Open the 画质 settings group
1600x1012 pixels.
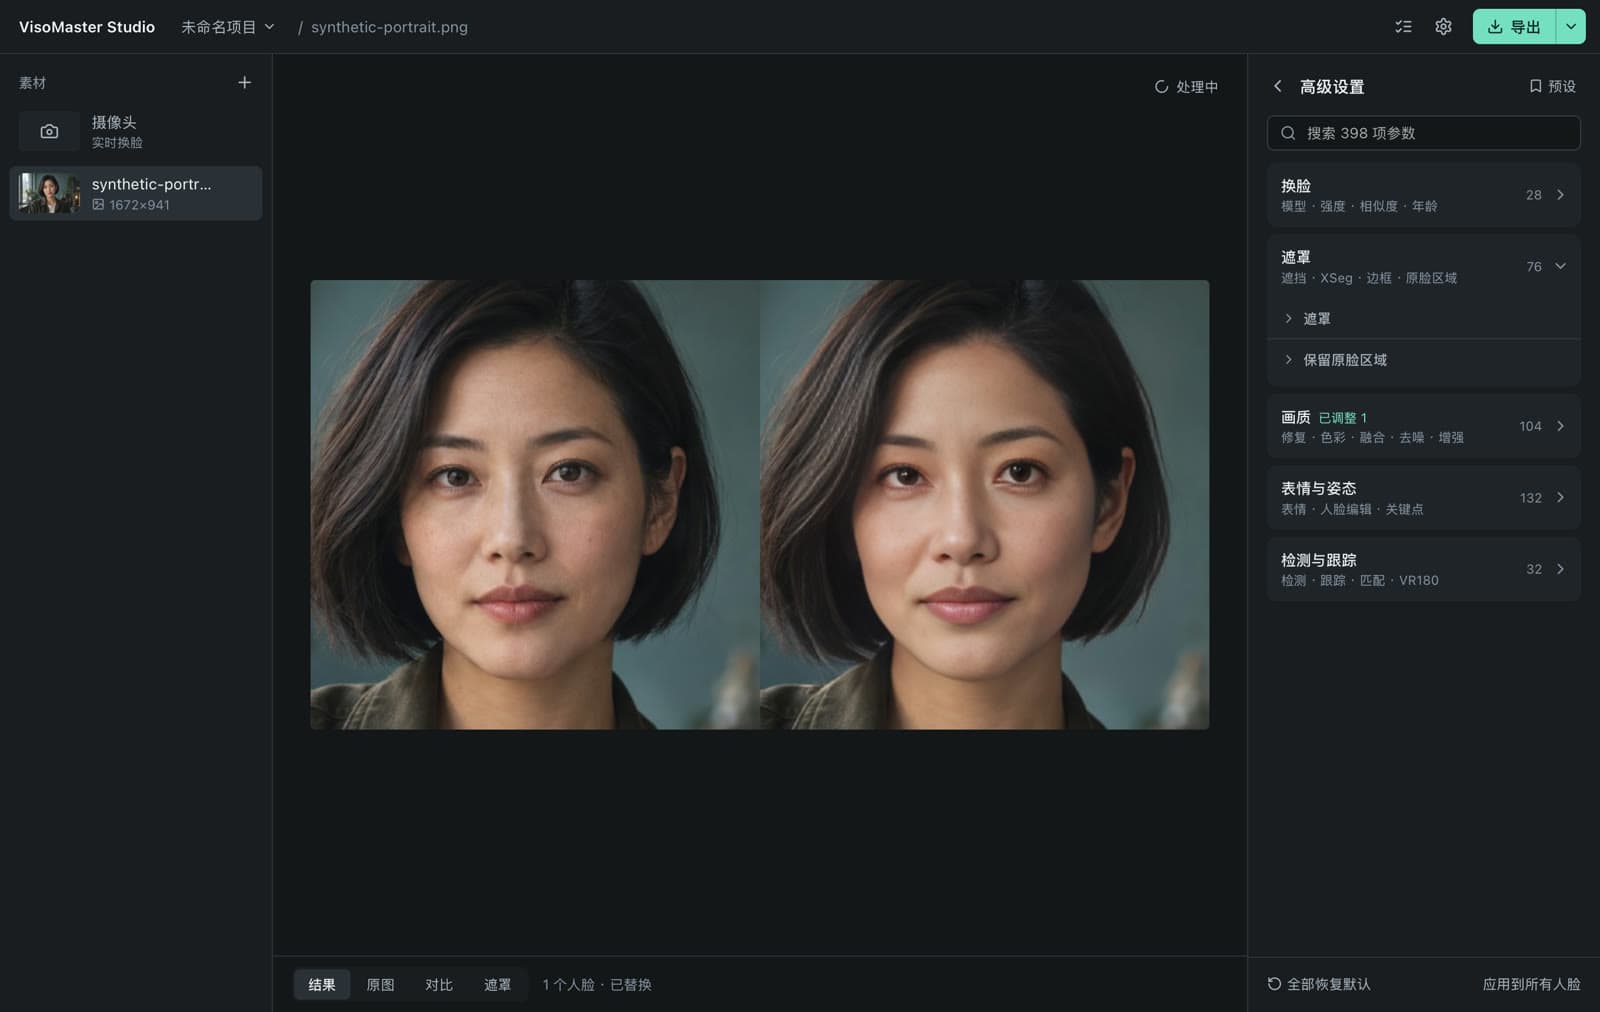click(1424, 426)
